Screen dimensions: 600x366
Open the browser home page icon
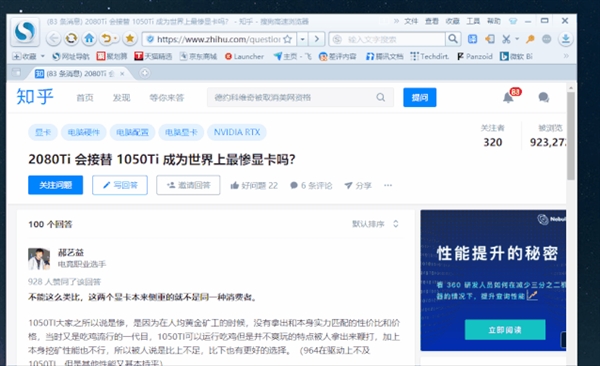(x=89, y=38)
